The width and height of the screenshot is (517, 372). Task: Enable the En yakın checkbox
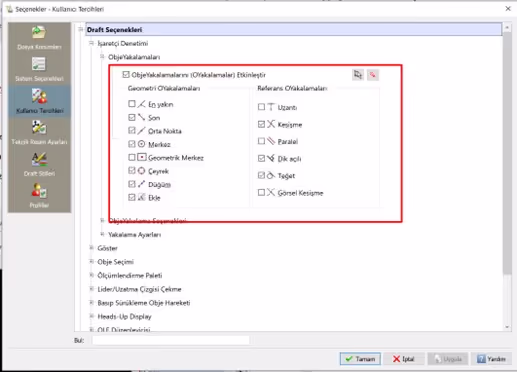point(132,104)
